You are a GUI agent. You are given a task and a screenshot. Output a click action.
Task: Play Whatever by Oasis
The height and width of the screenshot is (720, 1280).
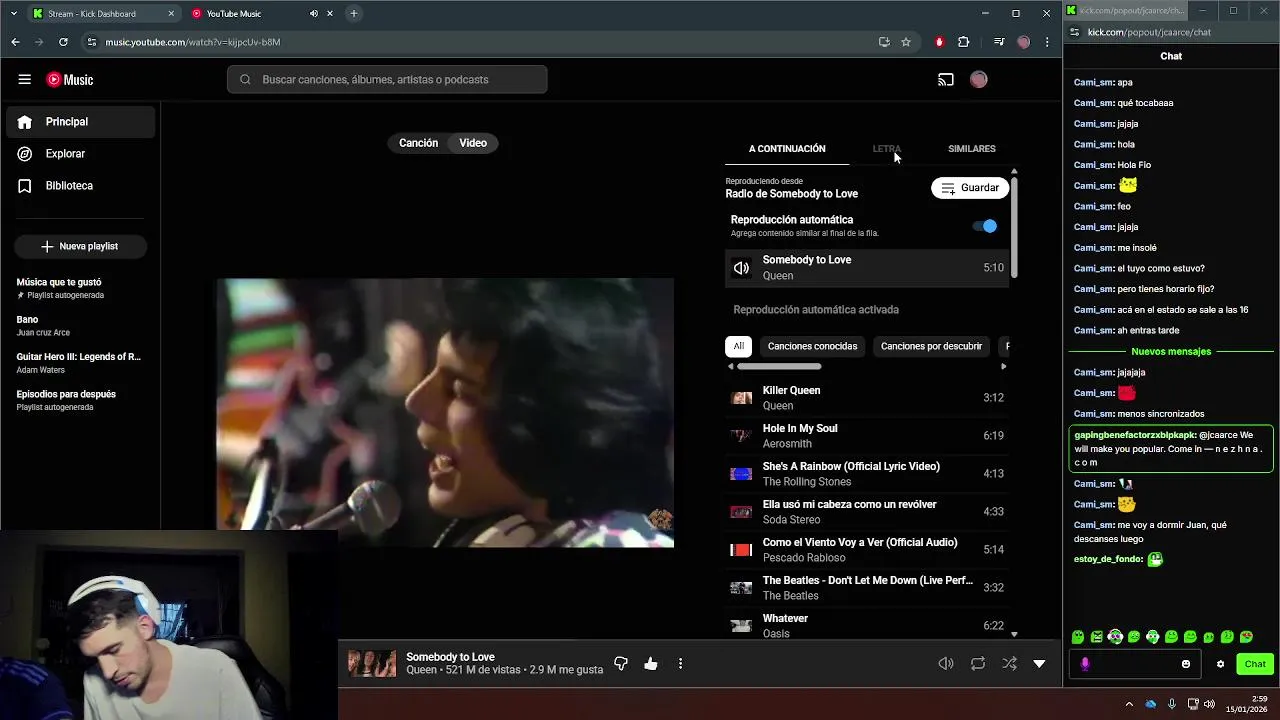coord(867,625)
